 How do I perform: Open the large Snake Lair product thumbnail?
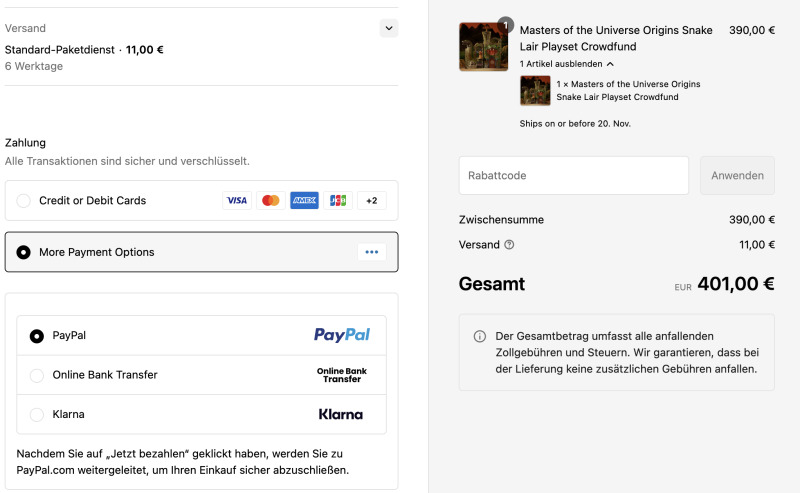[x=483, y=47]
